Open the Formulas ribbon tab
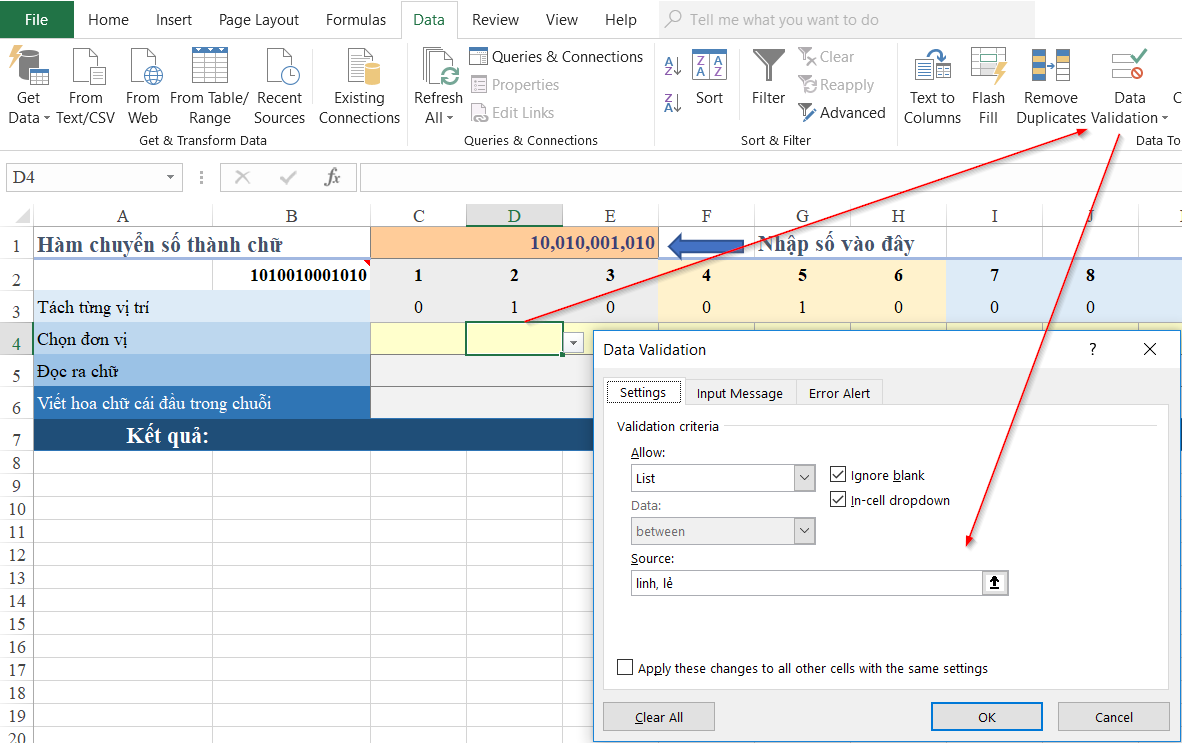The image size is (1182, 743). 356,19
